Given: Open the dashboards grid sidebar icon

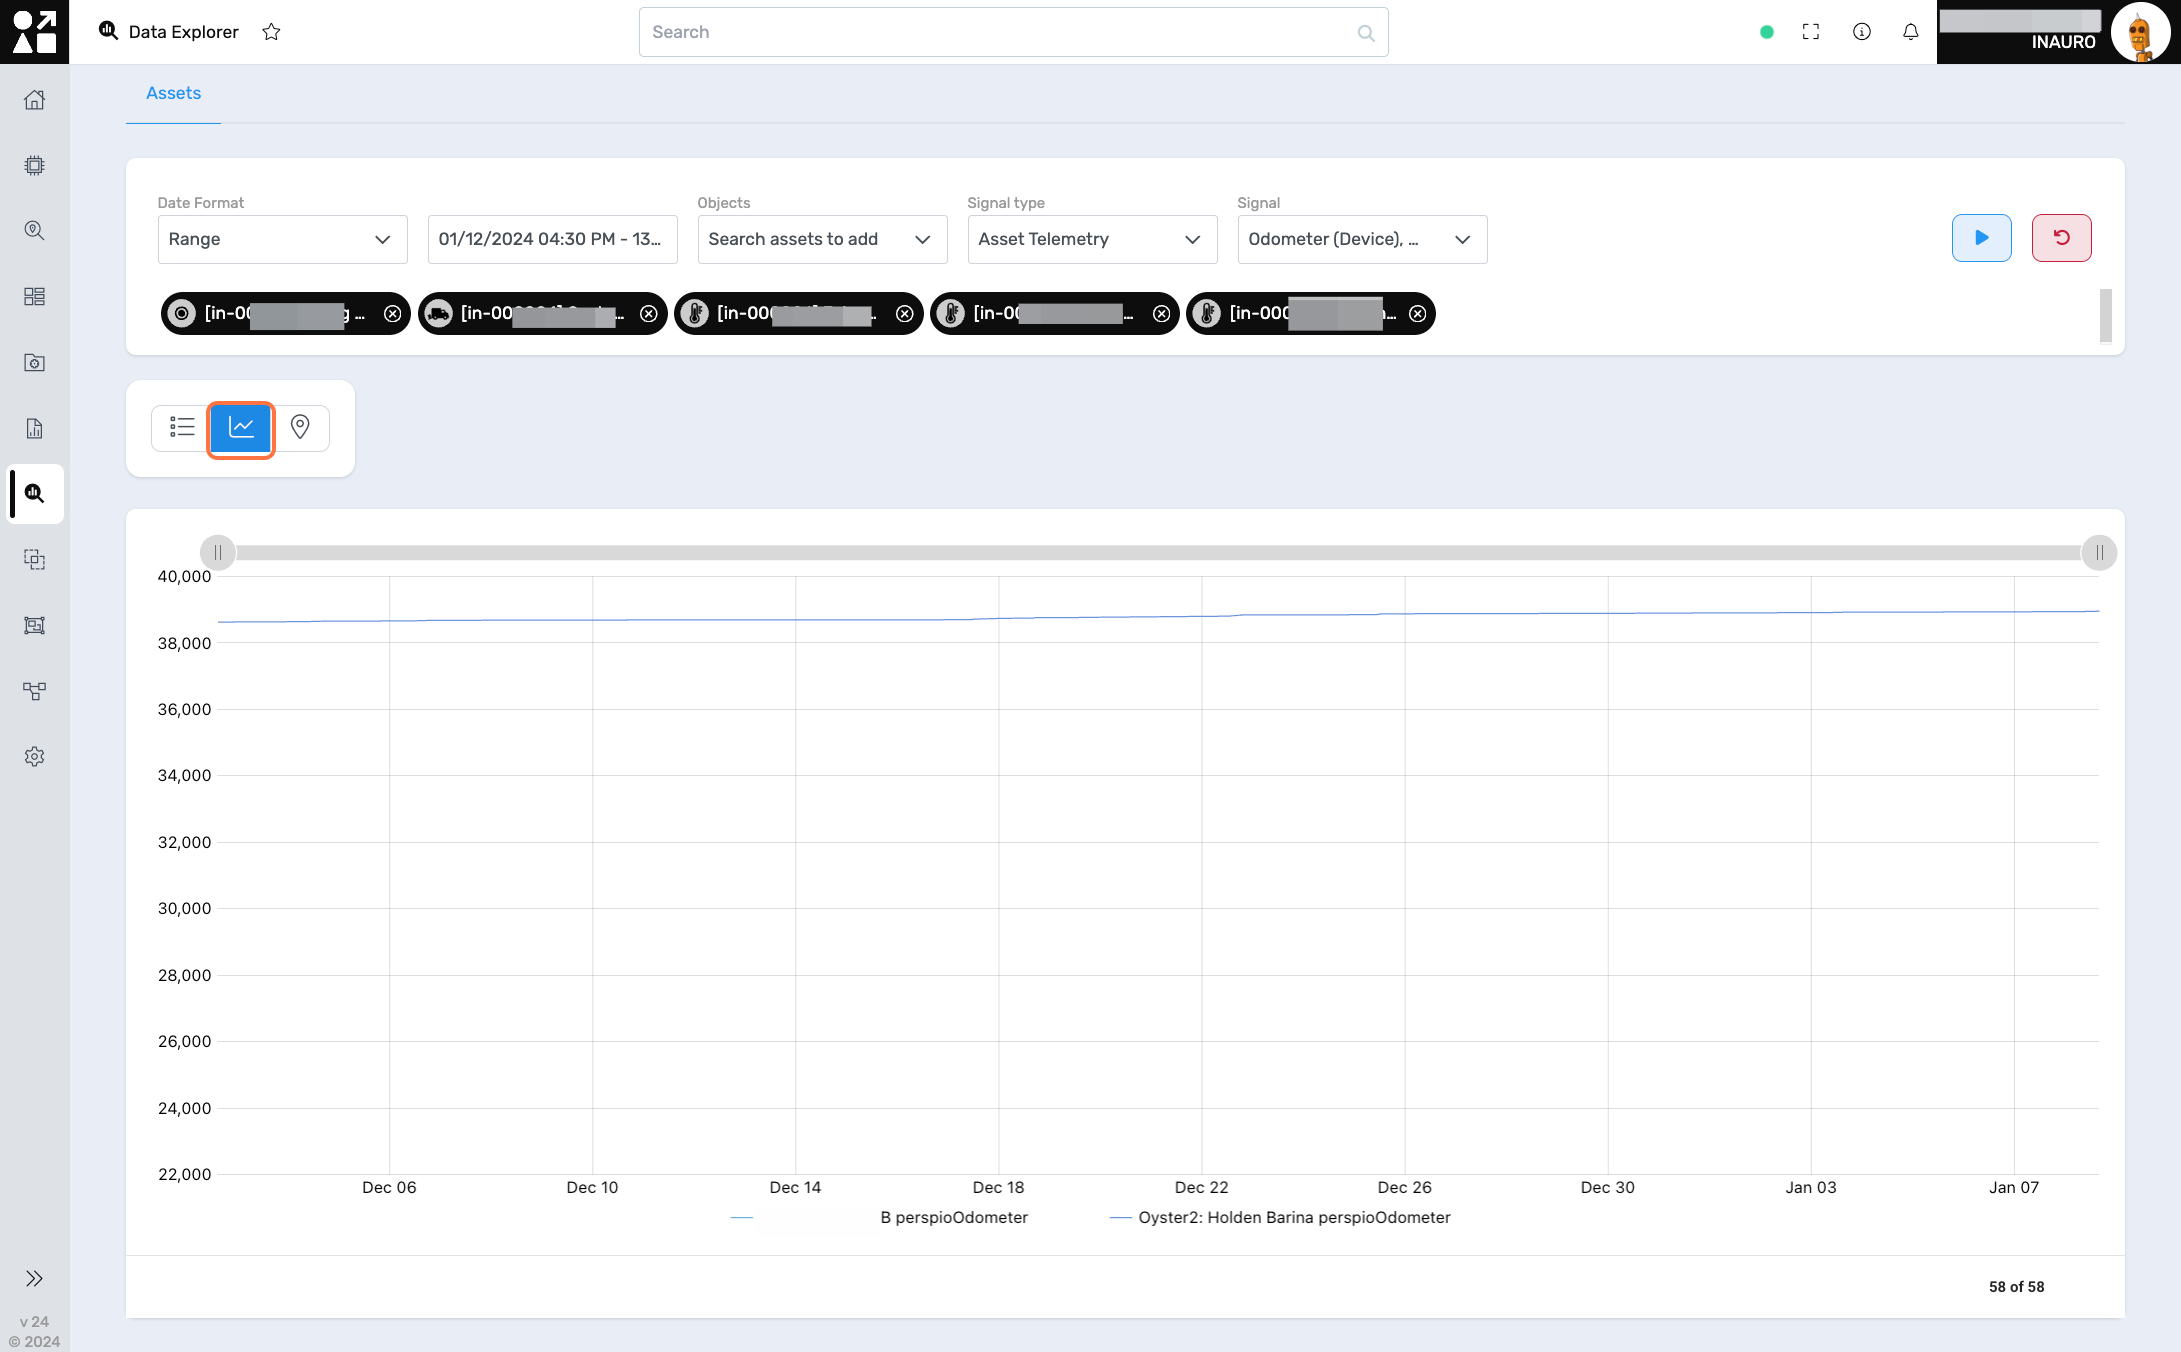Looking at the screenshot, I should 34,297.
